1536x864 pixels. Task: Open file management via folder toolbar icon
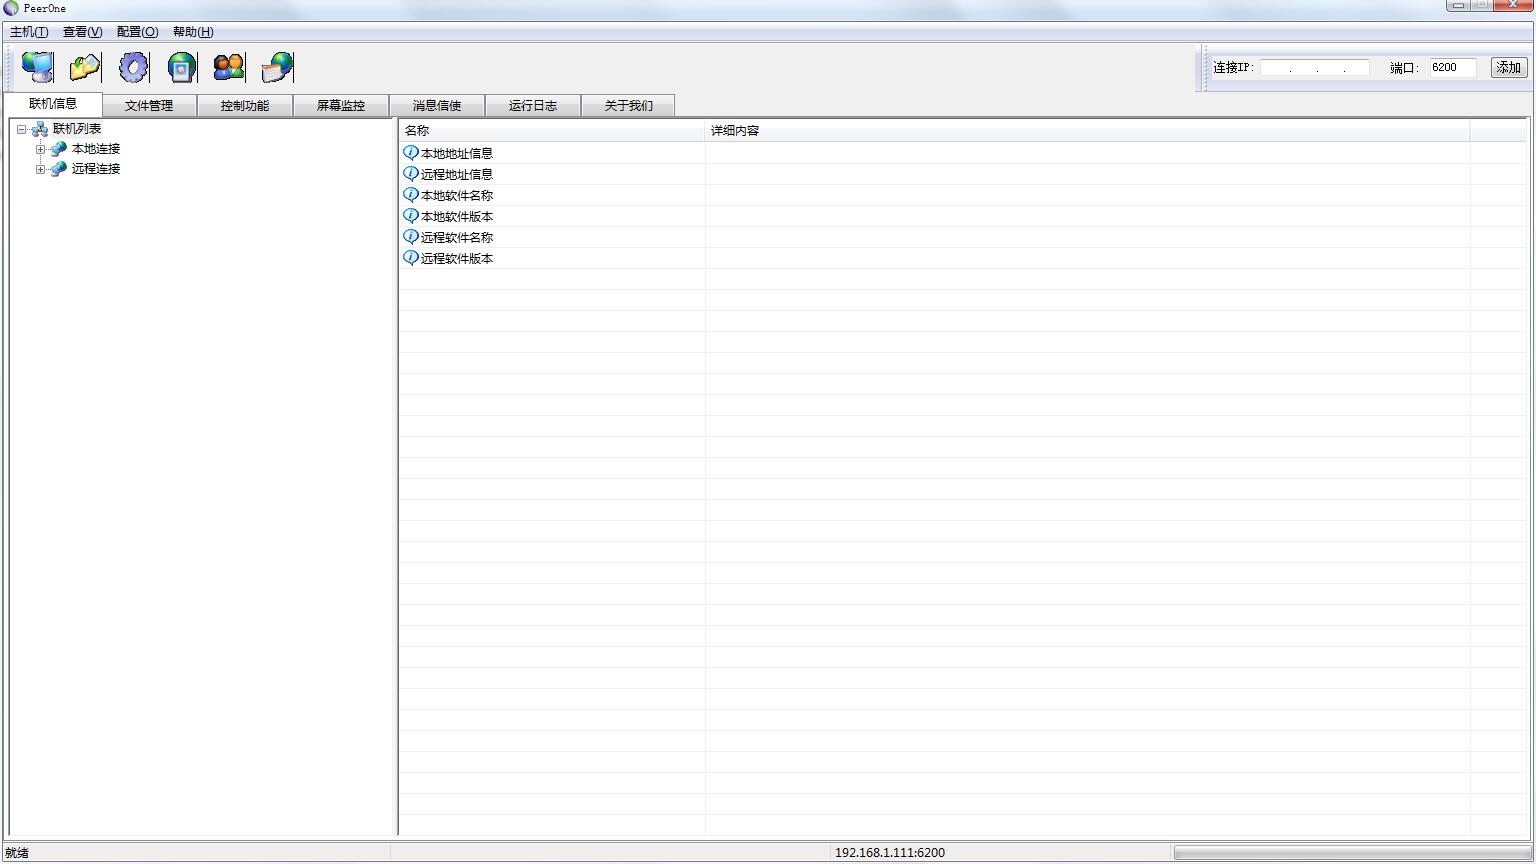(x=84, y=66)
